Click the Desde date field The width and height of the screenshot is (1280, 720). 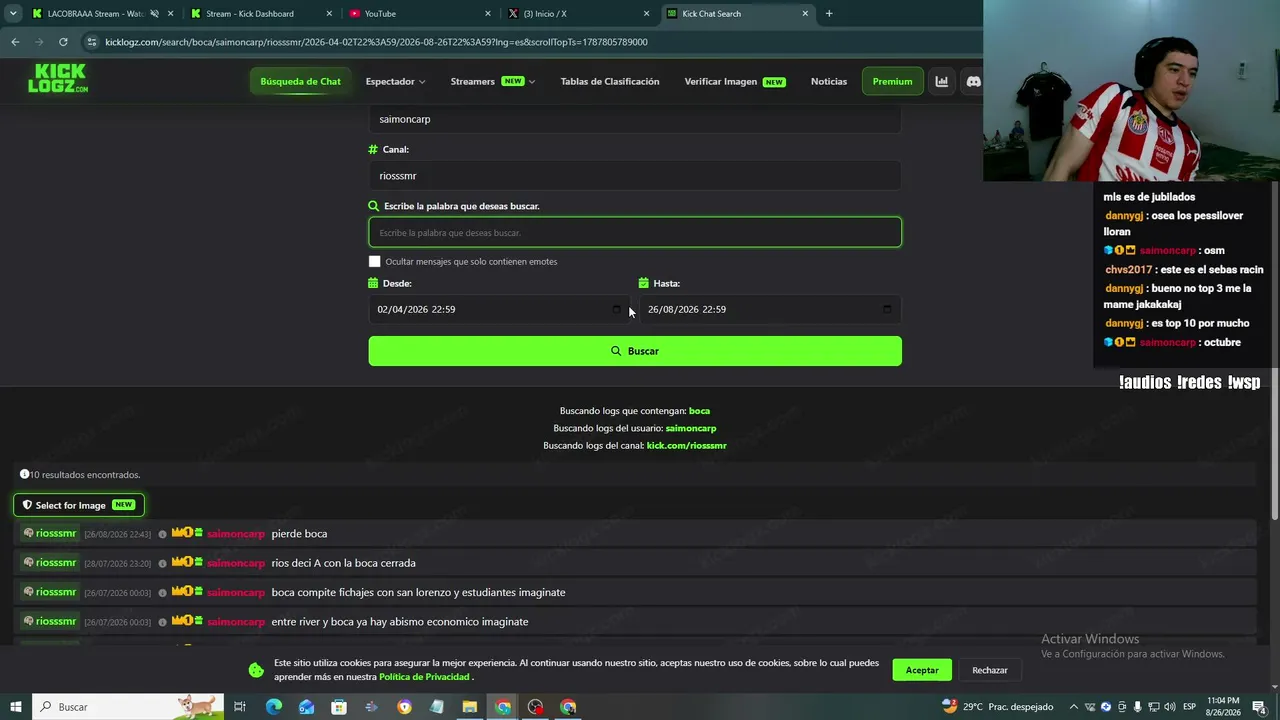pos(499,310)
